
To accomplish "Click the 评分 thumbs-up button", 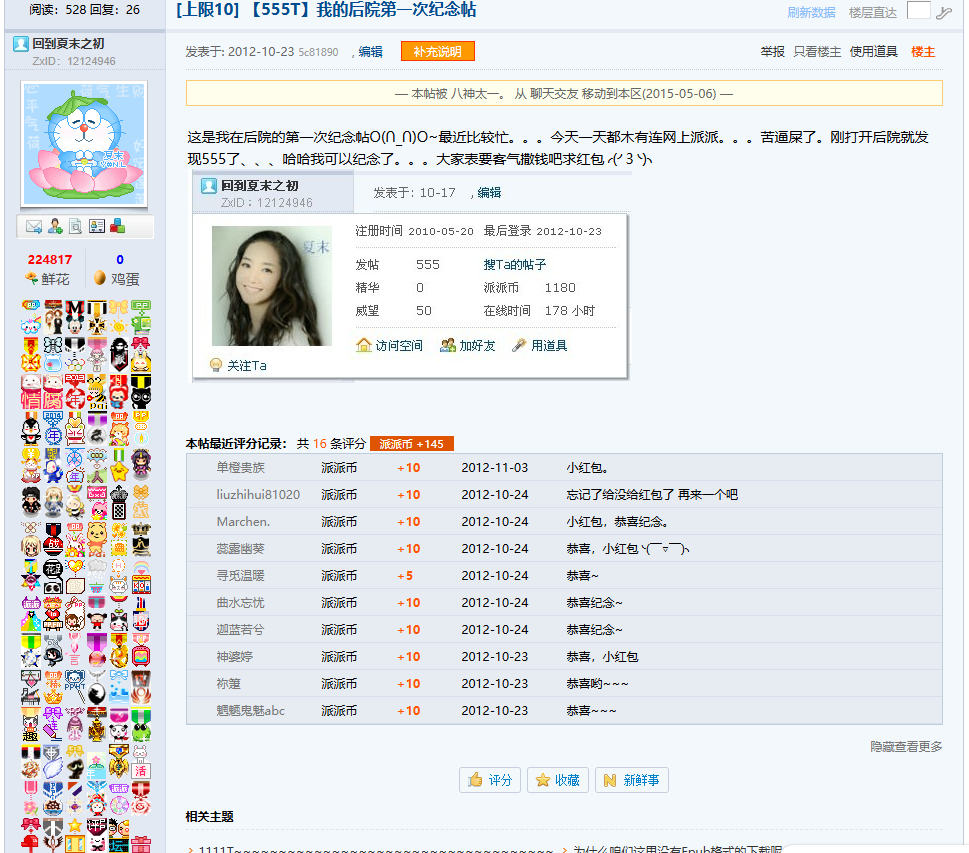I will 490,780.
